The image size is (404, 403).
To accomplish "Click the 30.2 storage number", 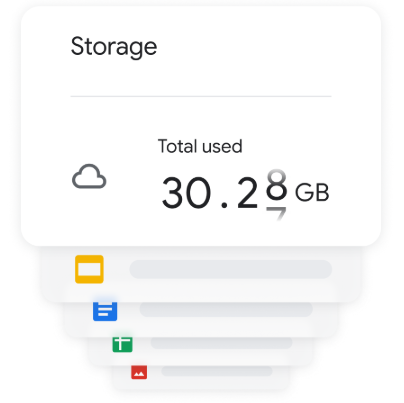I will click(x=210, y=193).
